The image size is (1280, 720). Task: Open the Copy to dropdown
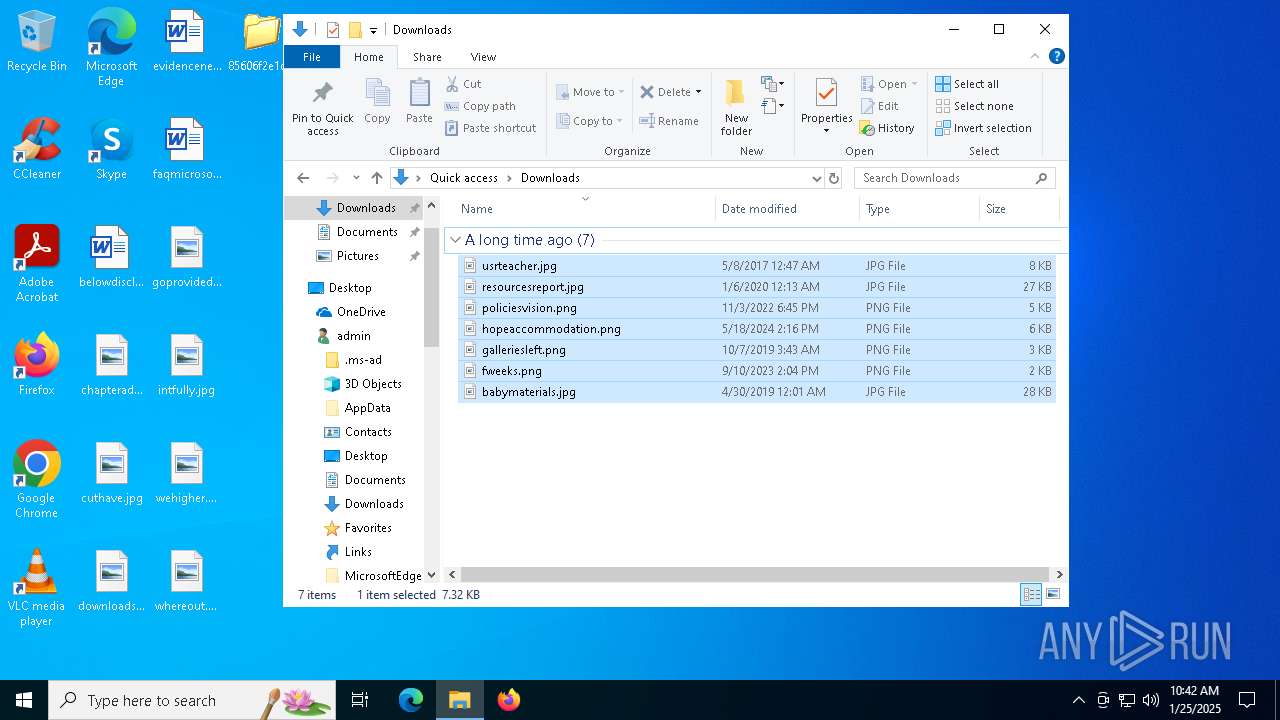589,121
